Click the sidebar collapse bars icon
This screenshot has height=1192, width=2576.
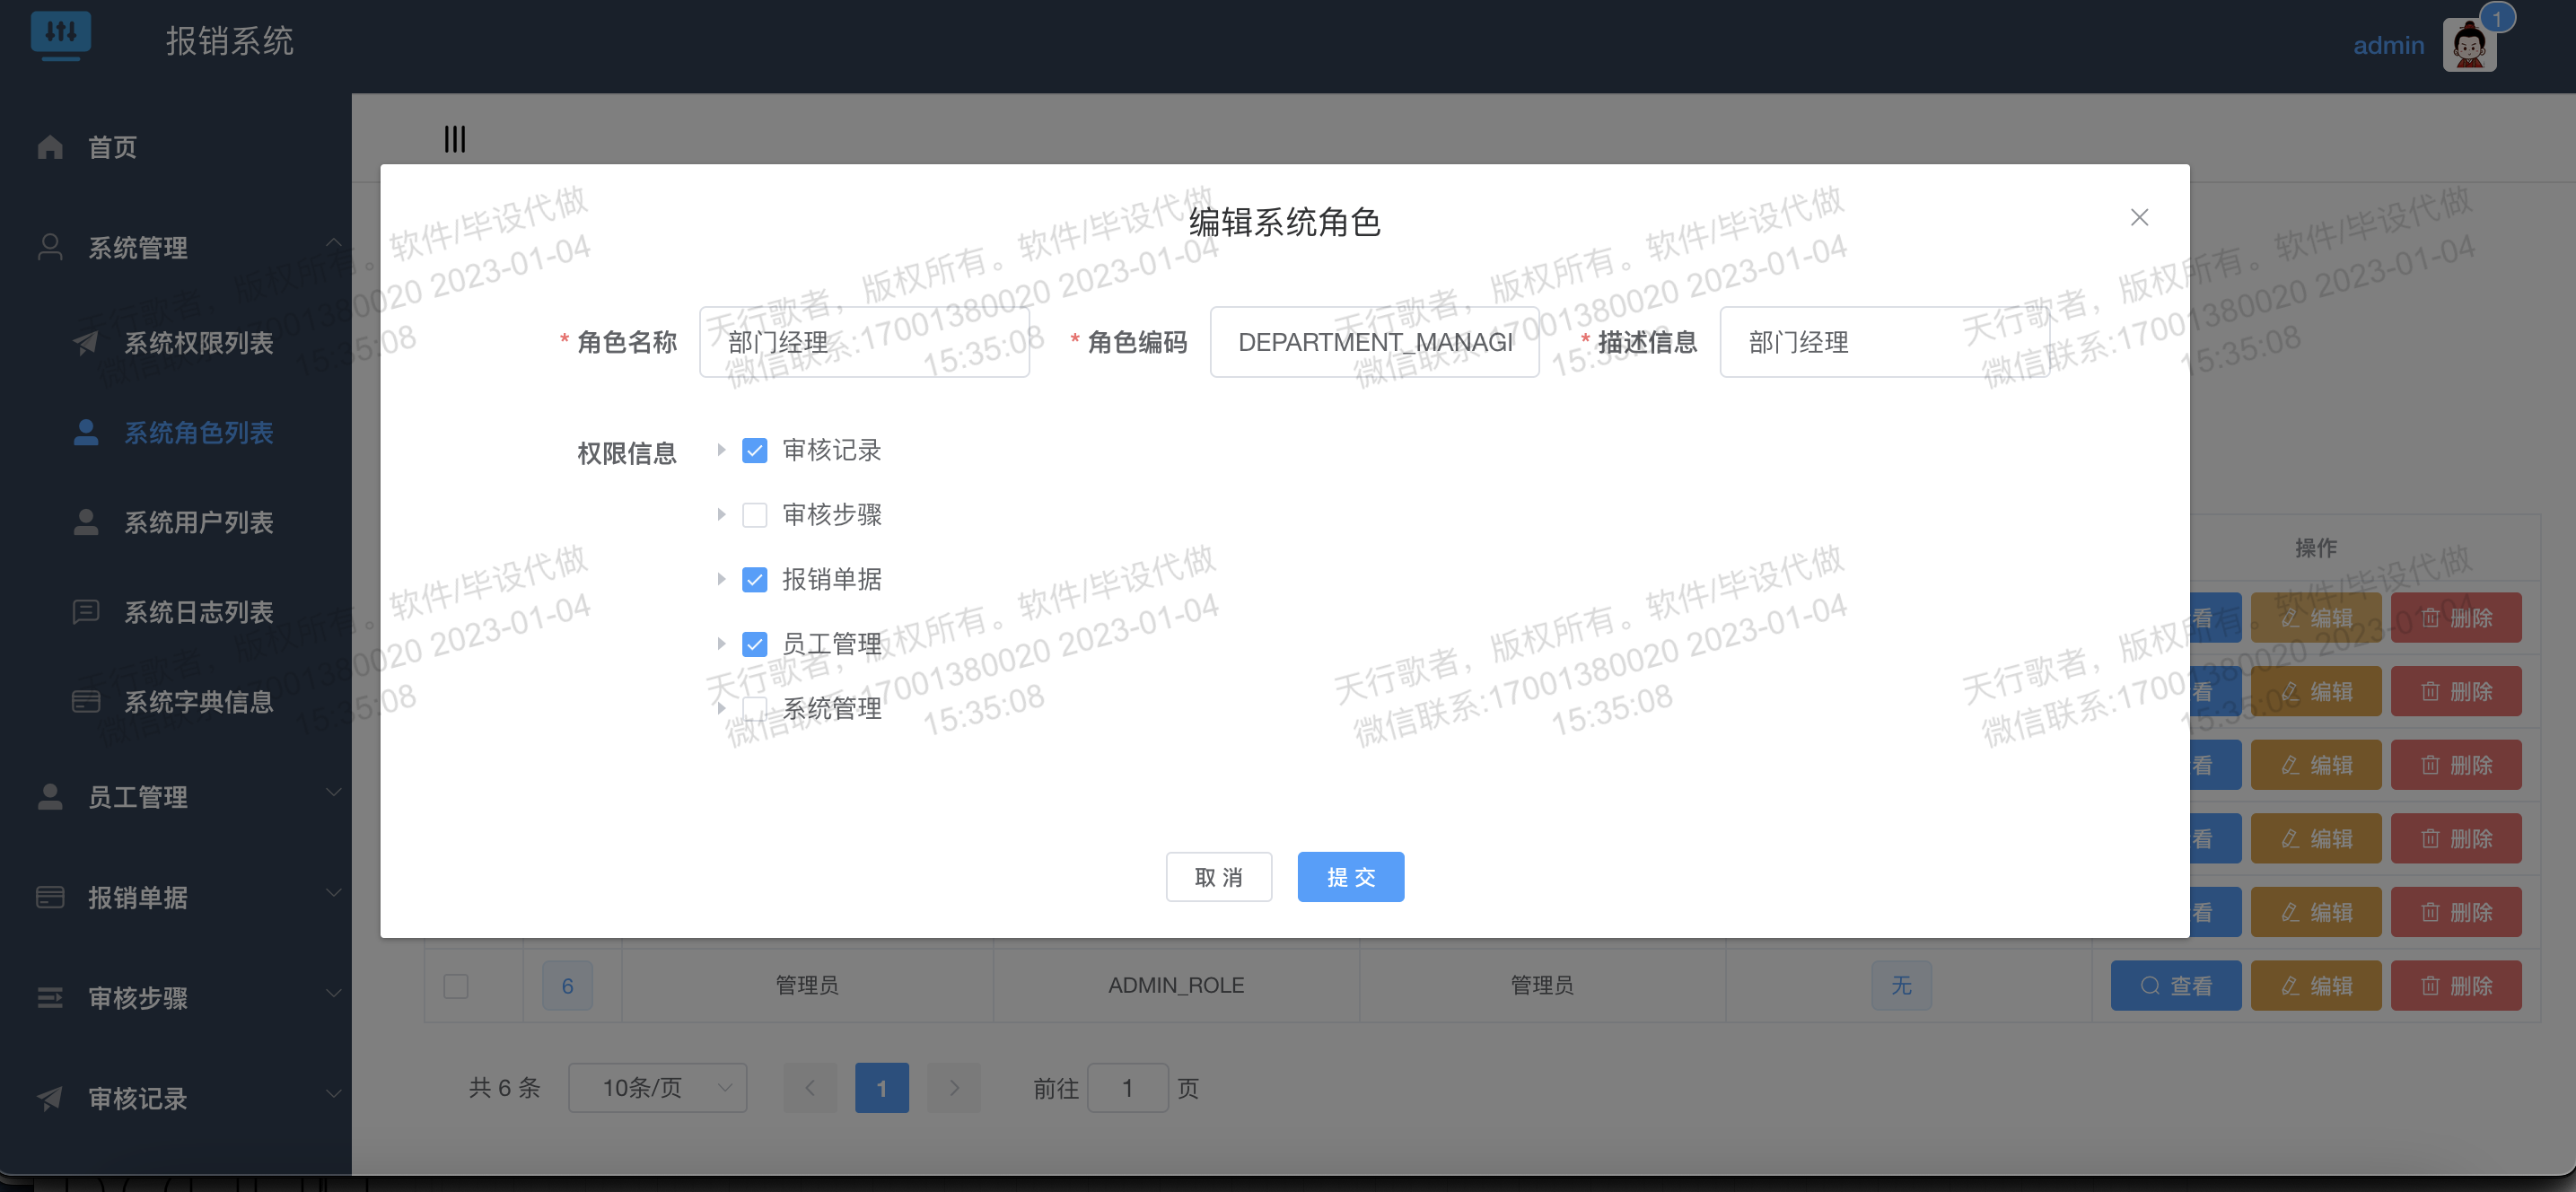pos(454,139)
